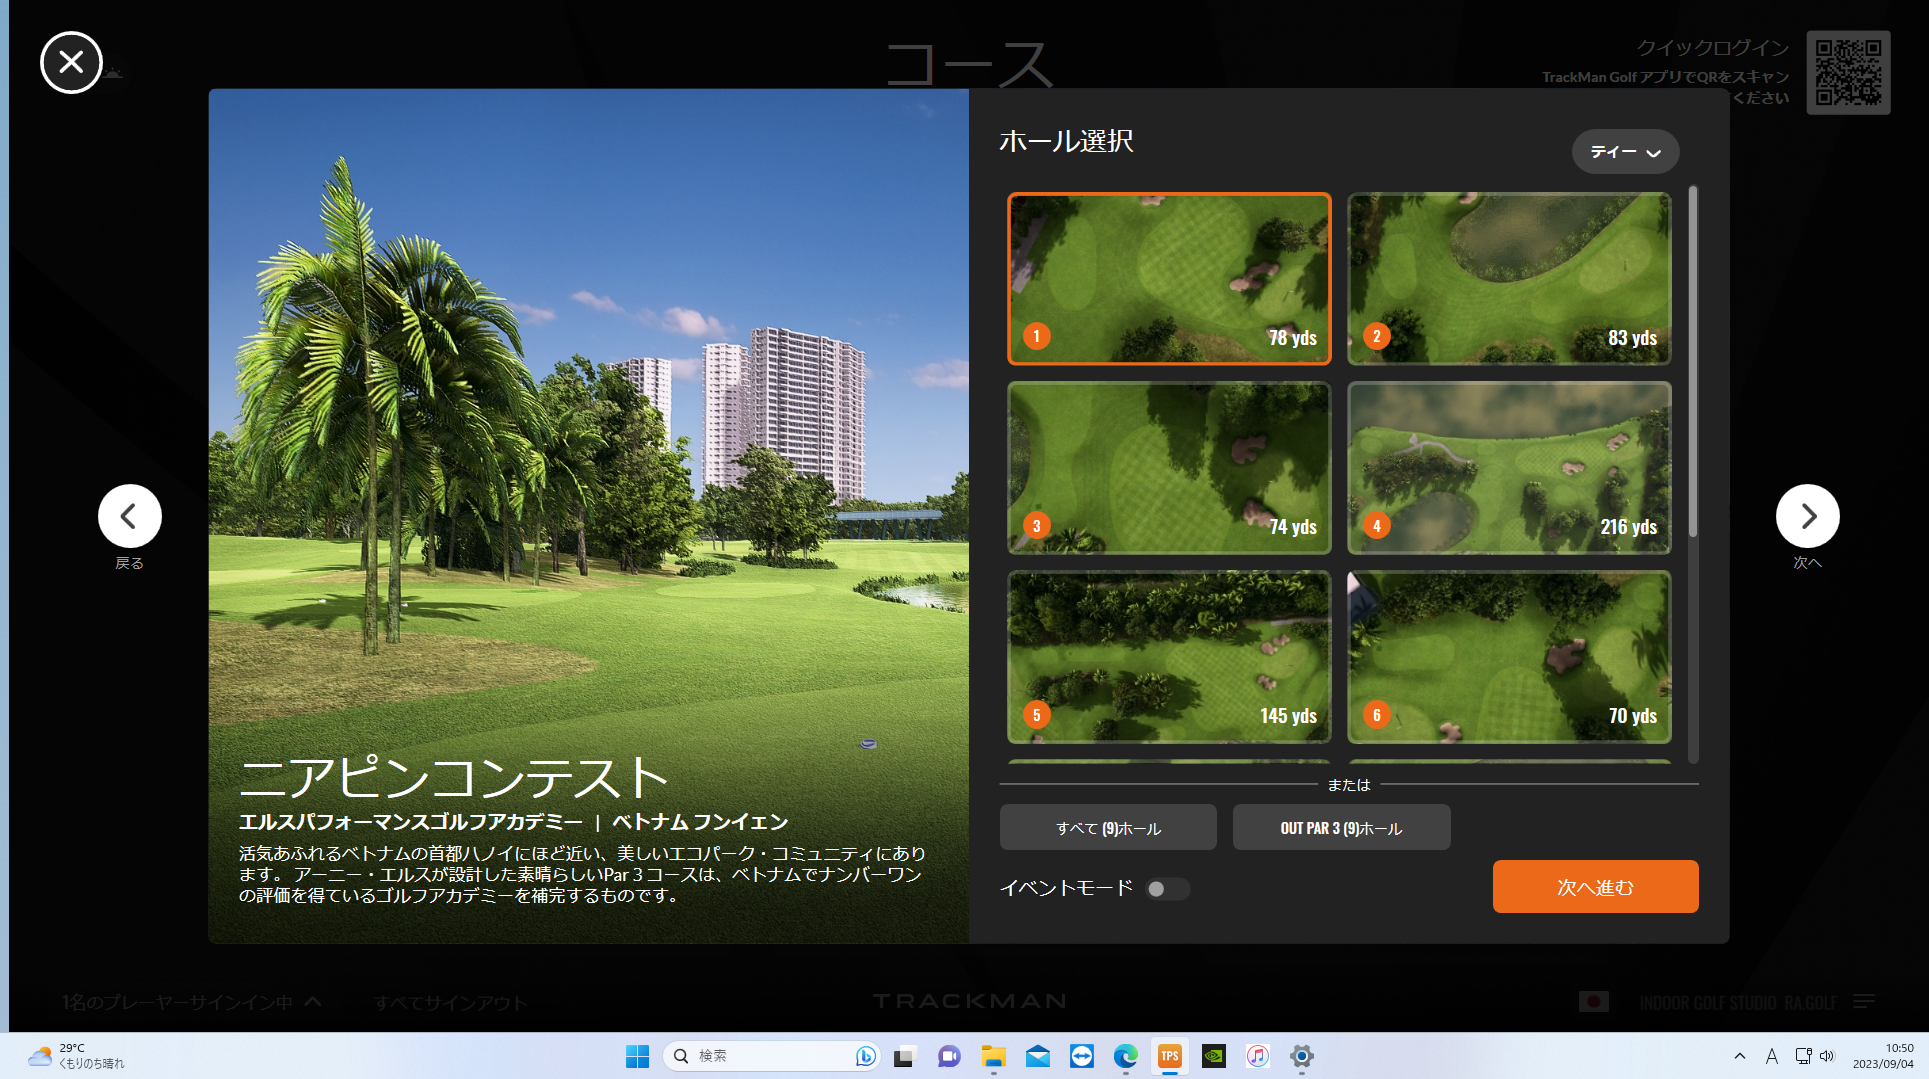Go back with the left arrow button
Image resolution: width=1929 pixels, height=1079 pixels.
129,516
